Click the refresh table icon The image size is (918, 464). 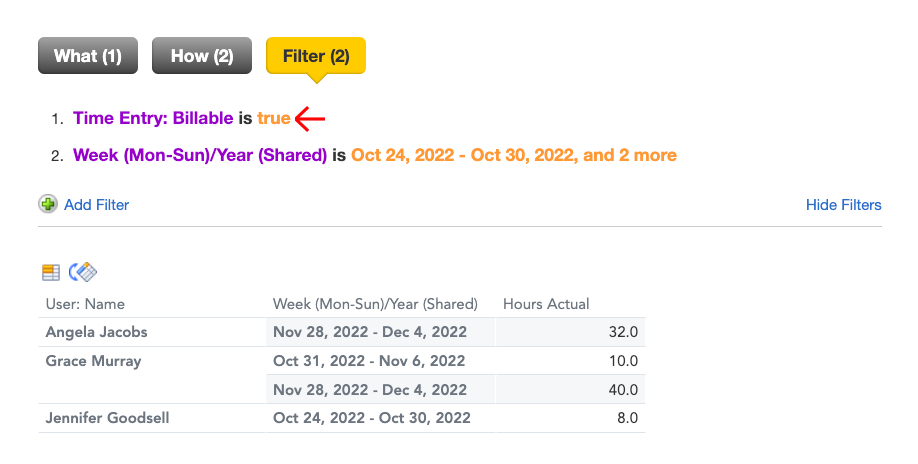83,272
